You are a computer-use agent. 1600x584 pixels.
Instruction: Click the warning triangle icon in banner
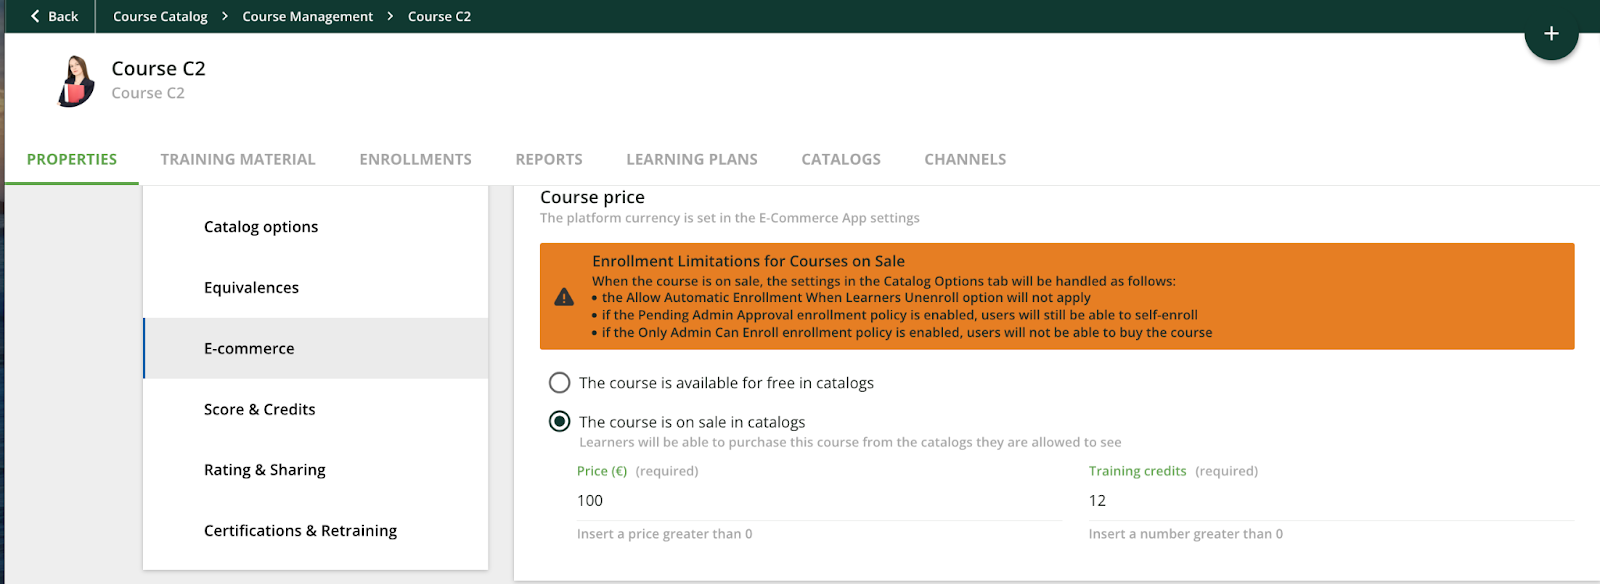coord(564,297)
